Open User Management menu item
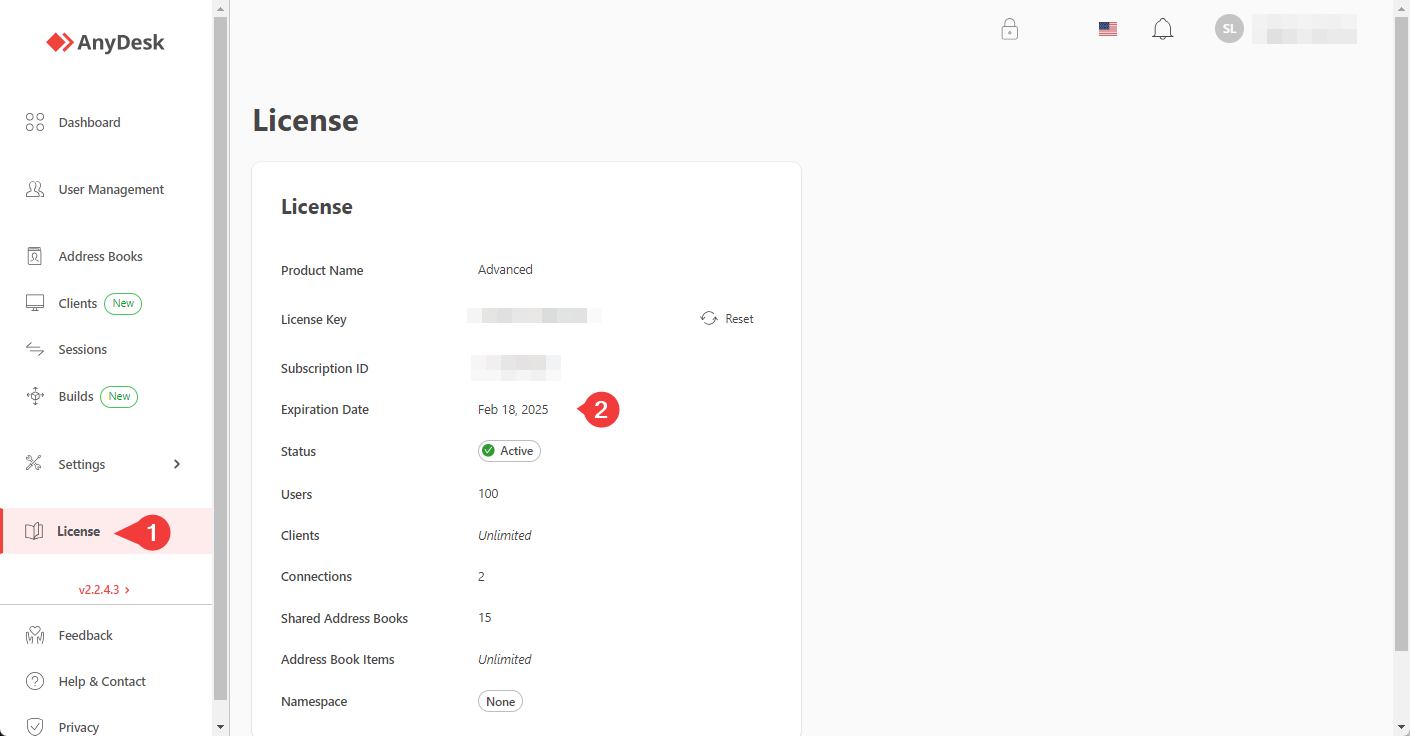1410x736 pixels. point(111,189)
